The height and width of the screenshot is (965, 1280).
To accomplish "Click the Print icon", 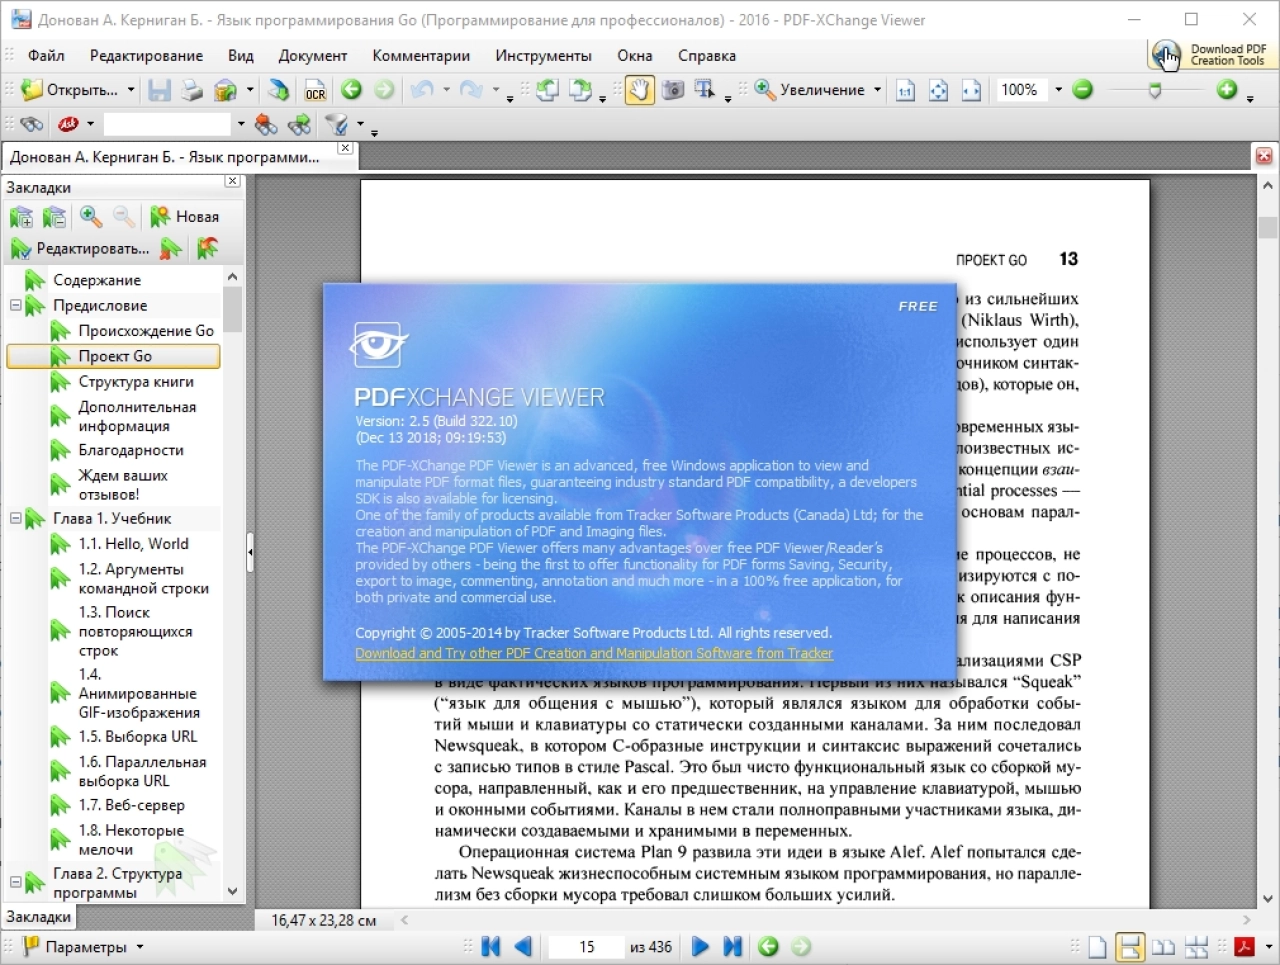I will click(x=191, y=90).
